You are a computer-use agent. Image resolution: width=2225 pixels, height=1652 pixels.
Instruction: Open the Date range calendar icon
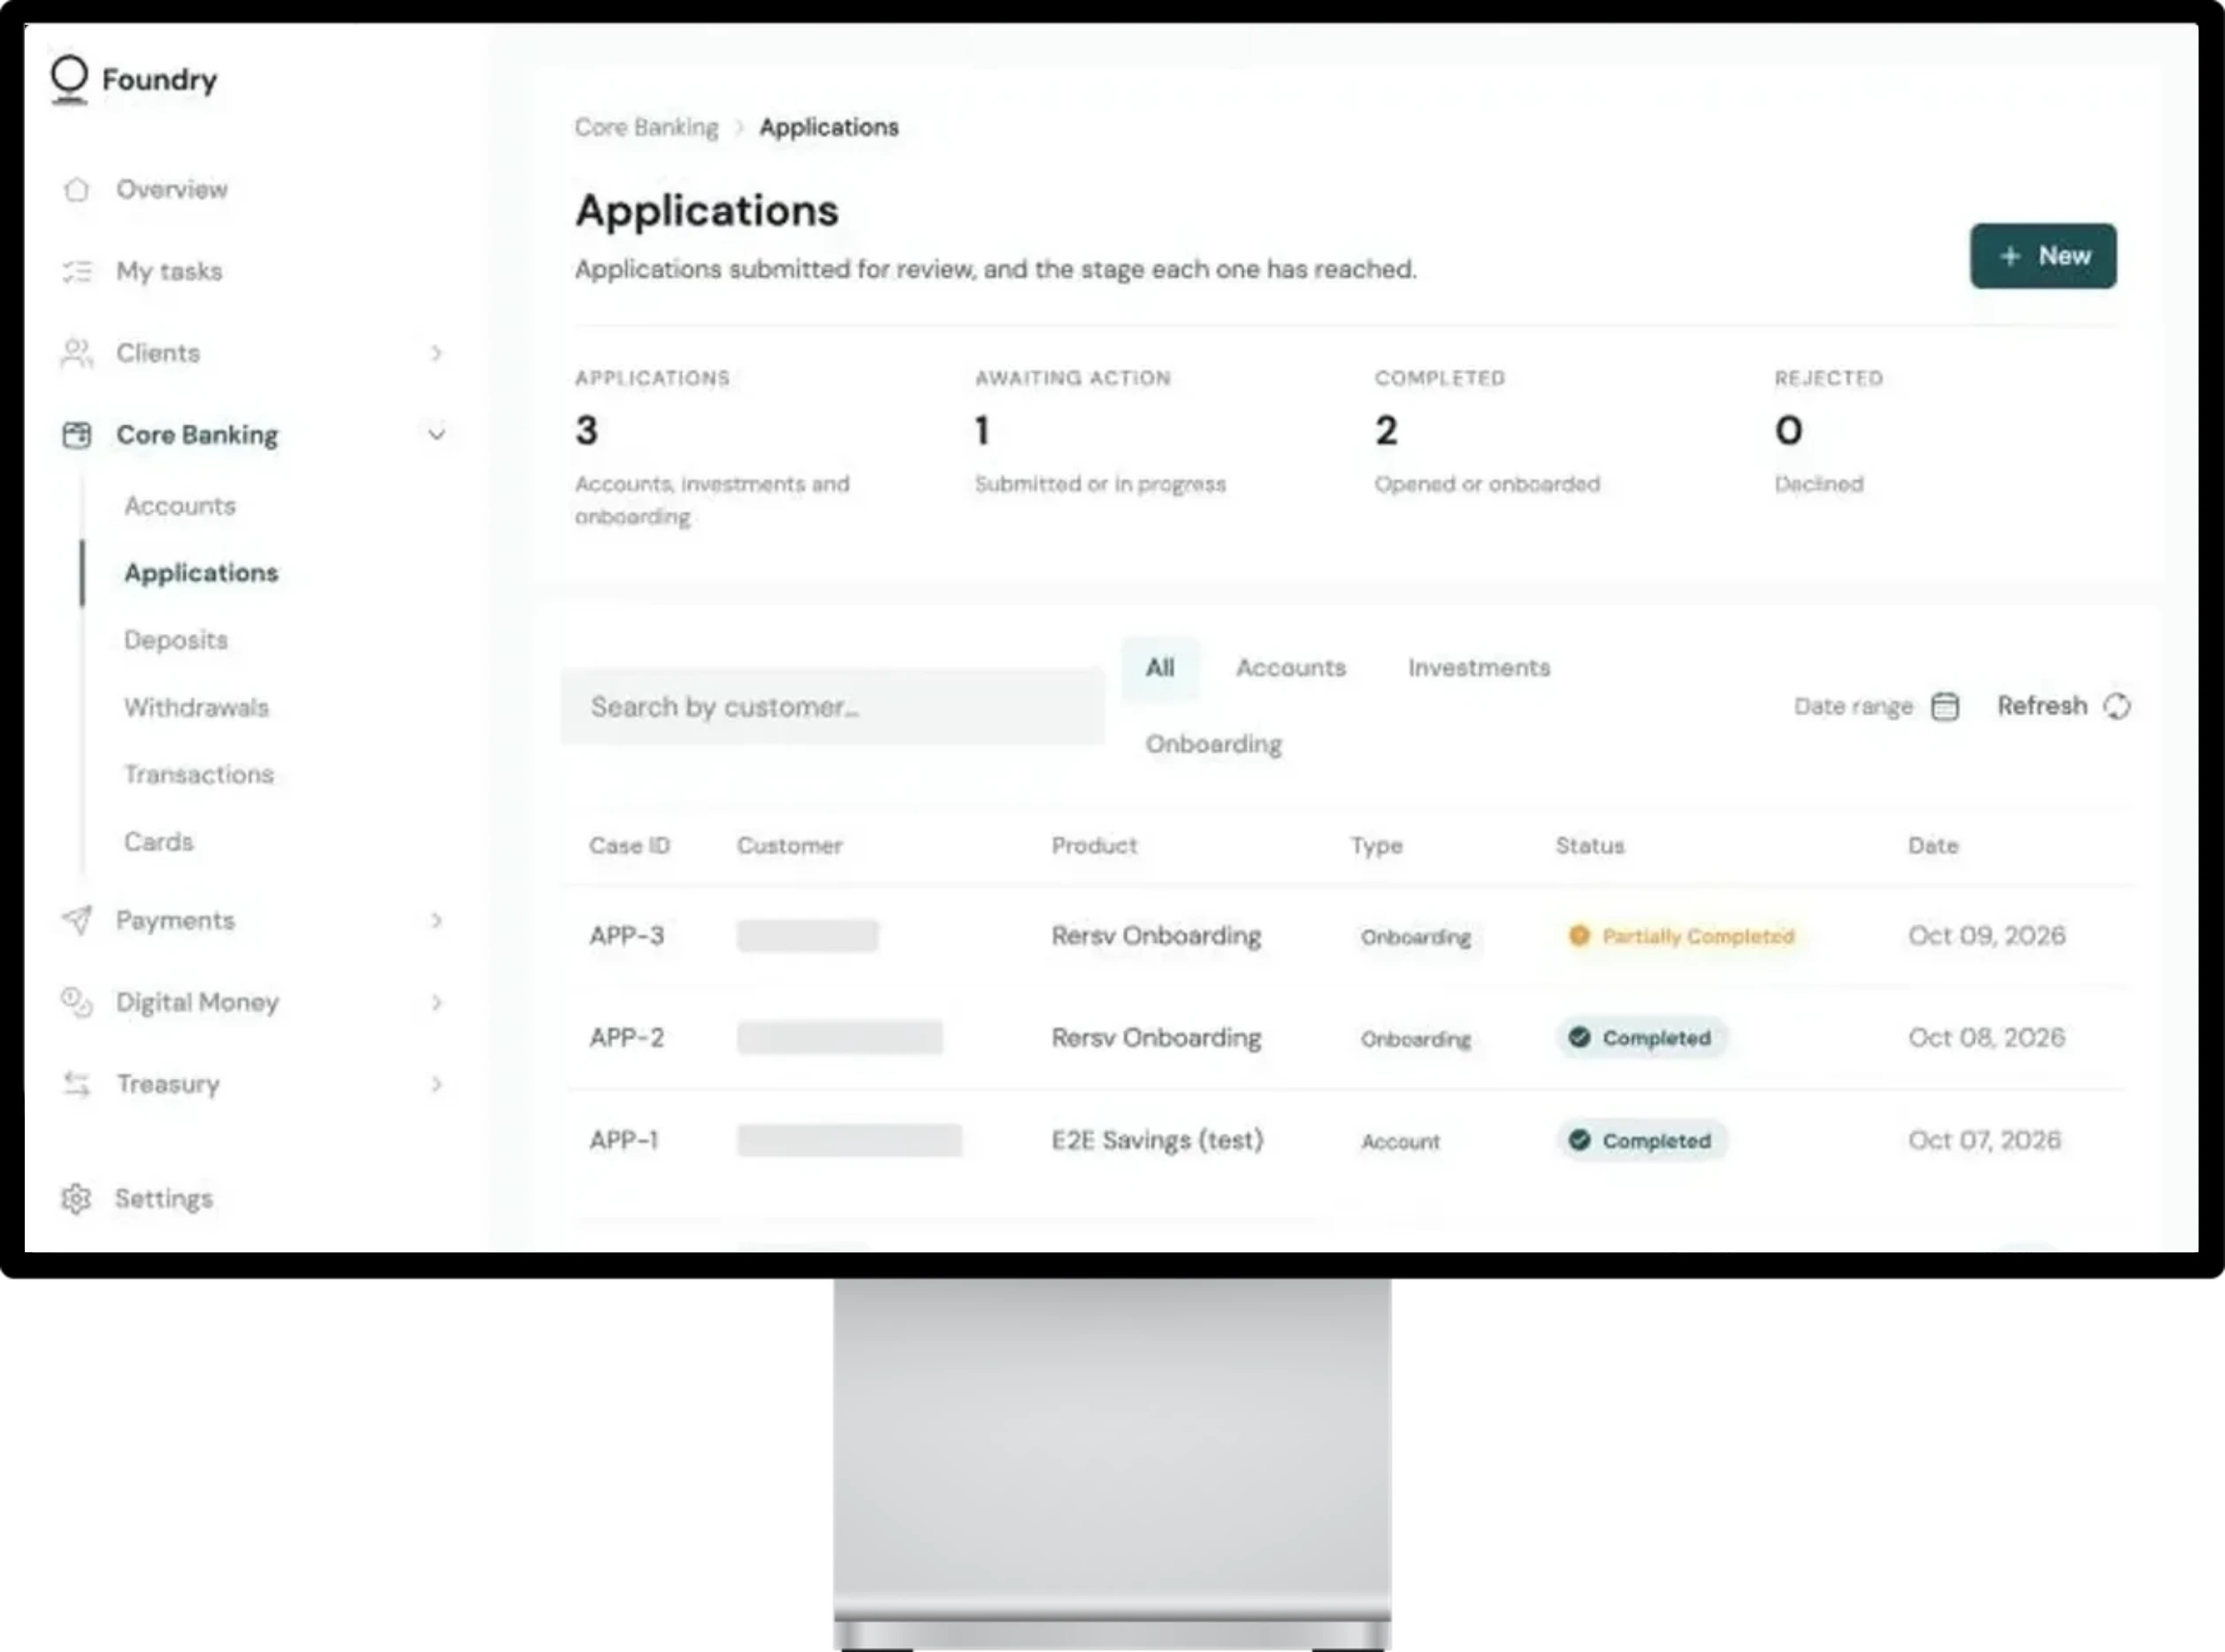click(x=1945, y=706)
